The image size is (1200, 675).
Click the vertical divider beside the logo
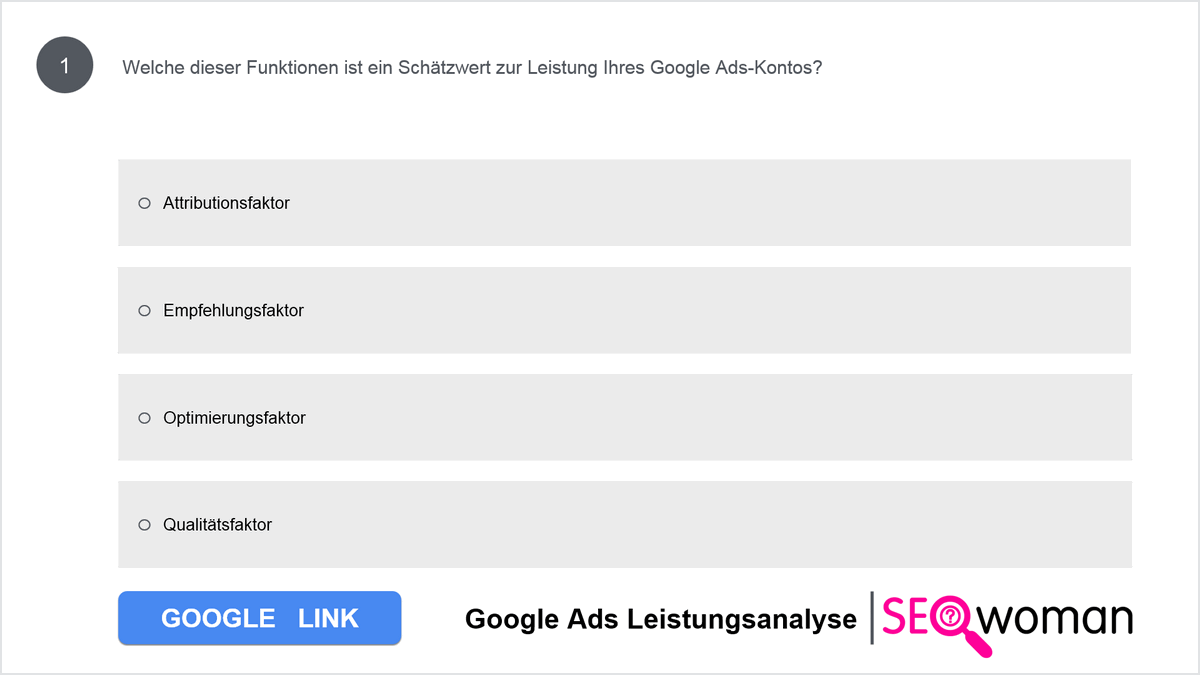coord(872,618)
